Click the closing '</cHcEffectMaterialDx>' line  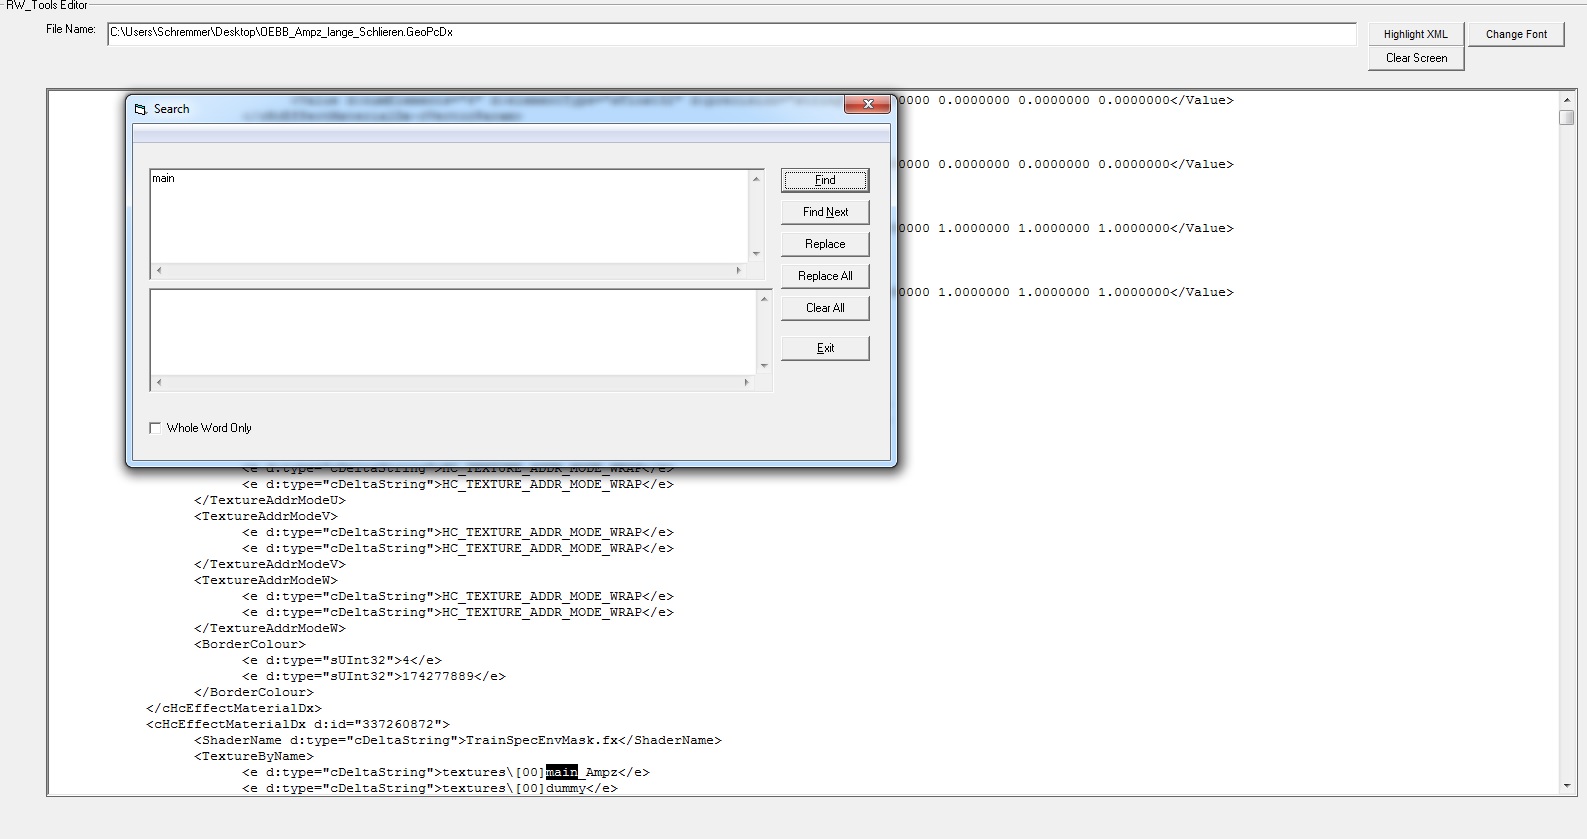[x=234, y=708]
